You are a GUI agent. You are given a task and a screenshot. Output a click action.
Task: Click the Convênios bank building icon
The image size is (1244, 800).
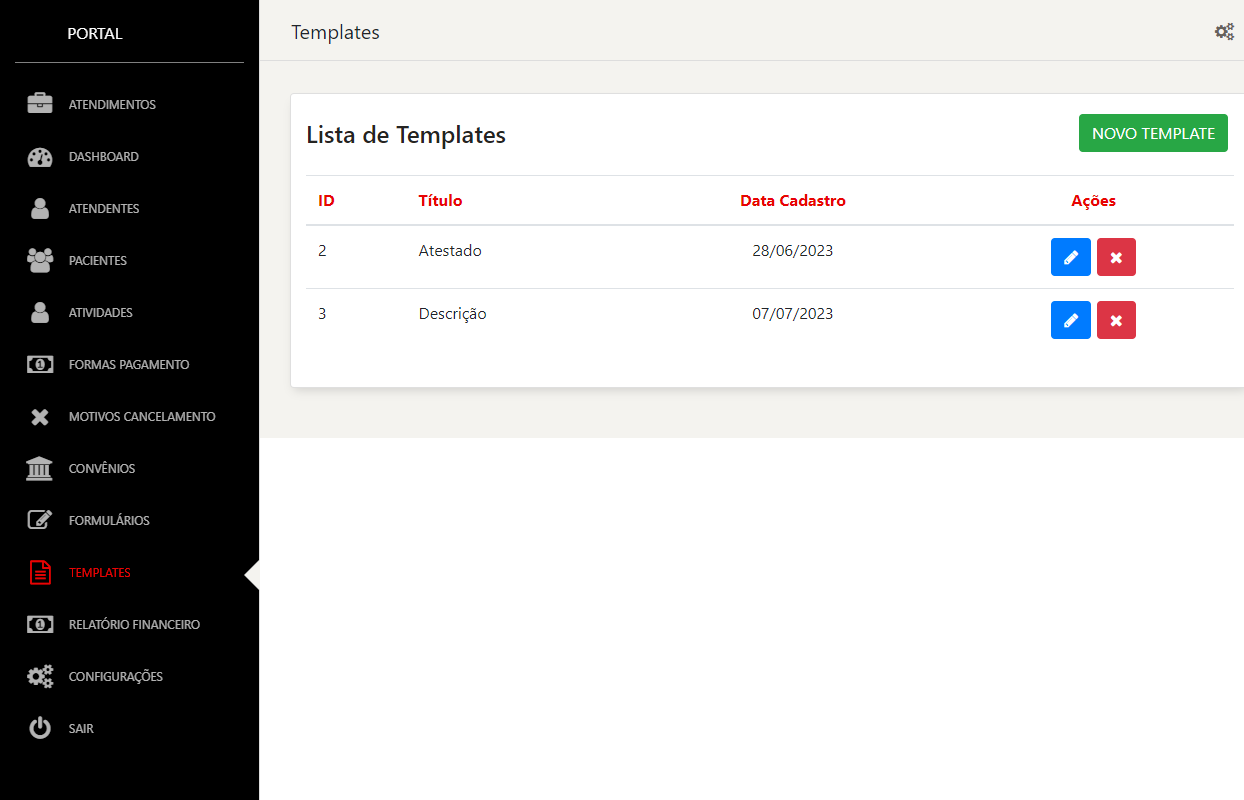(x=40, y=469)
